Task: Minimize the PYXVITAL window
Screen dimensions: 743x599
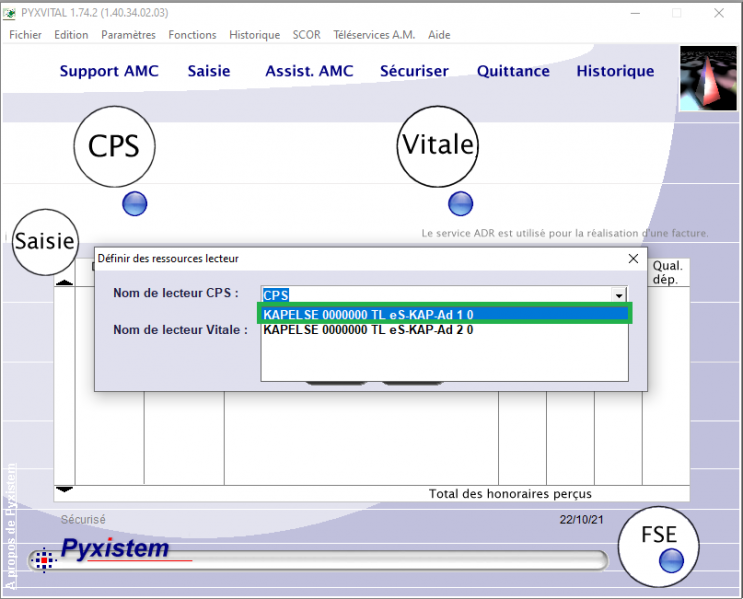Action: [635, 13]
